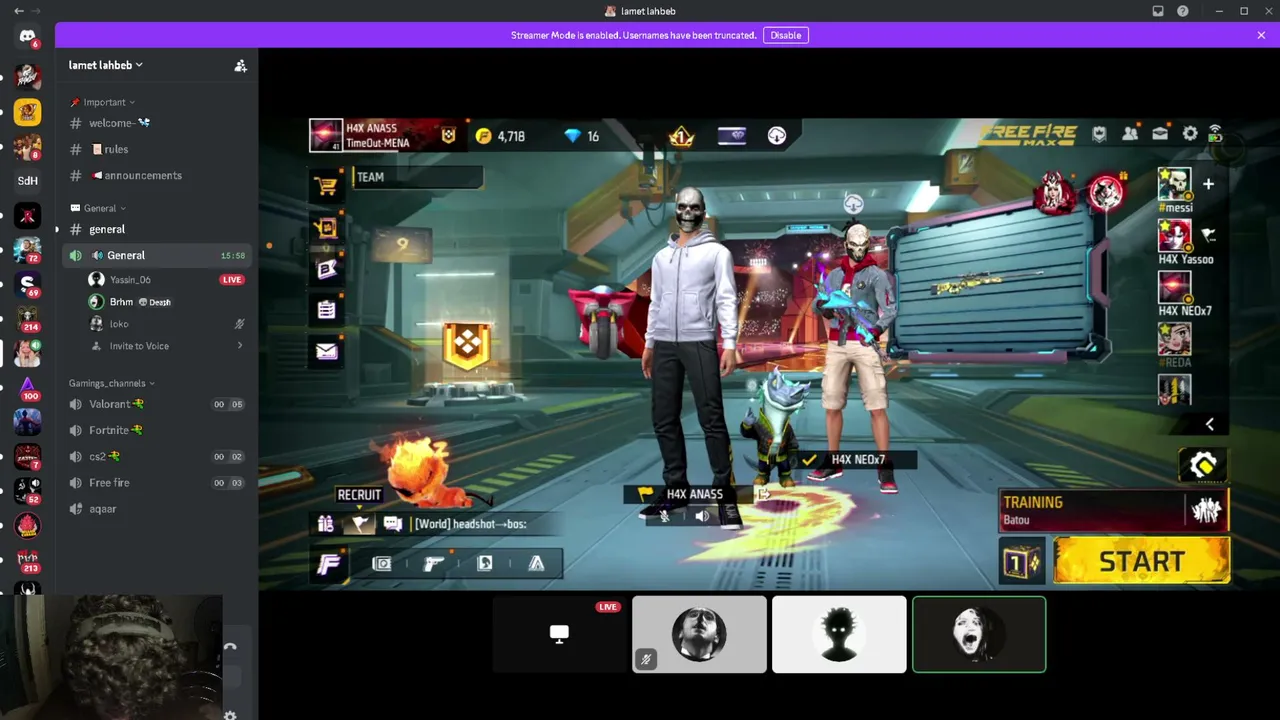Join the Free fire voice channel

coord(155,482)
